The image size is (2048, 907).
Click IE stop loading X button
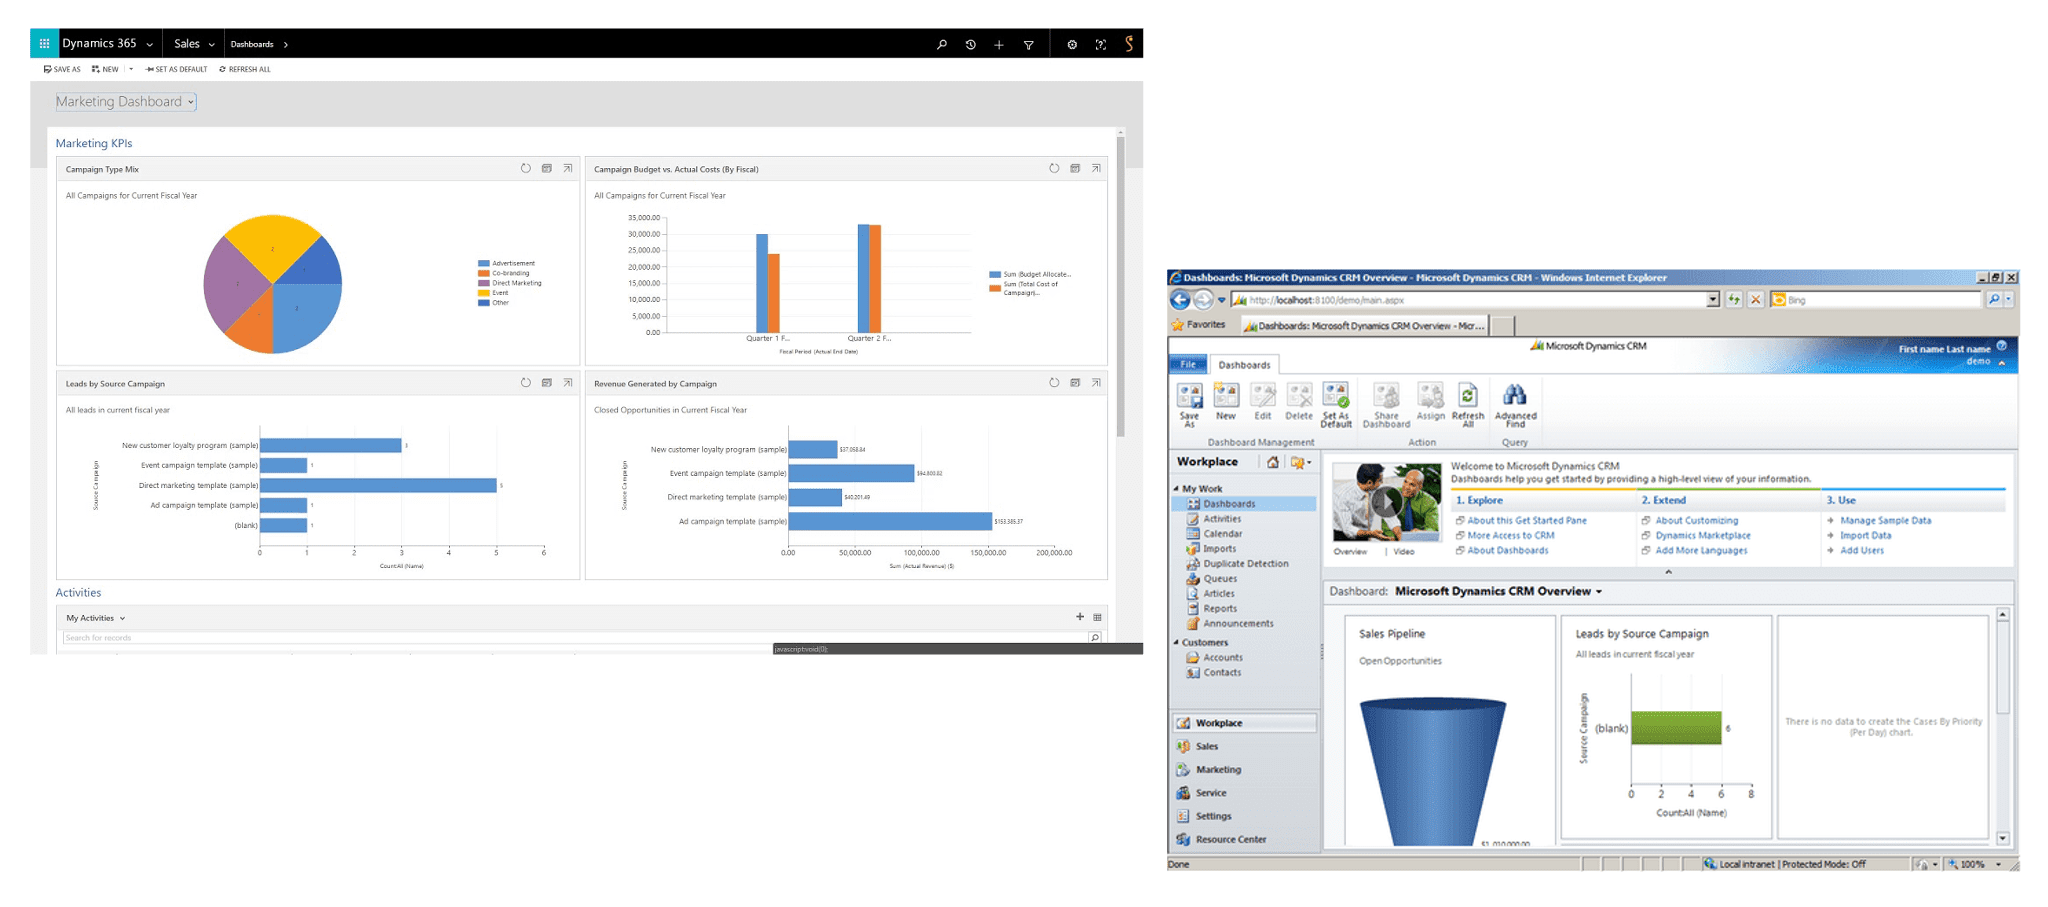tap(1755, 299)
